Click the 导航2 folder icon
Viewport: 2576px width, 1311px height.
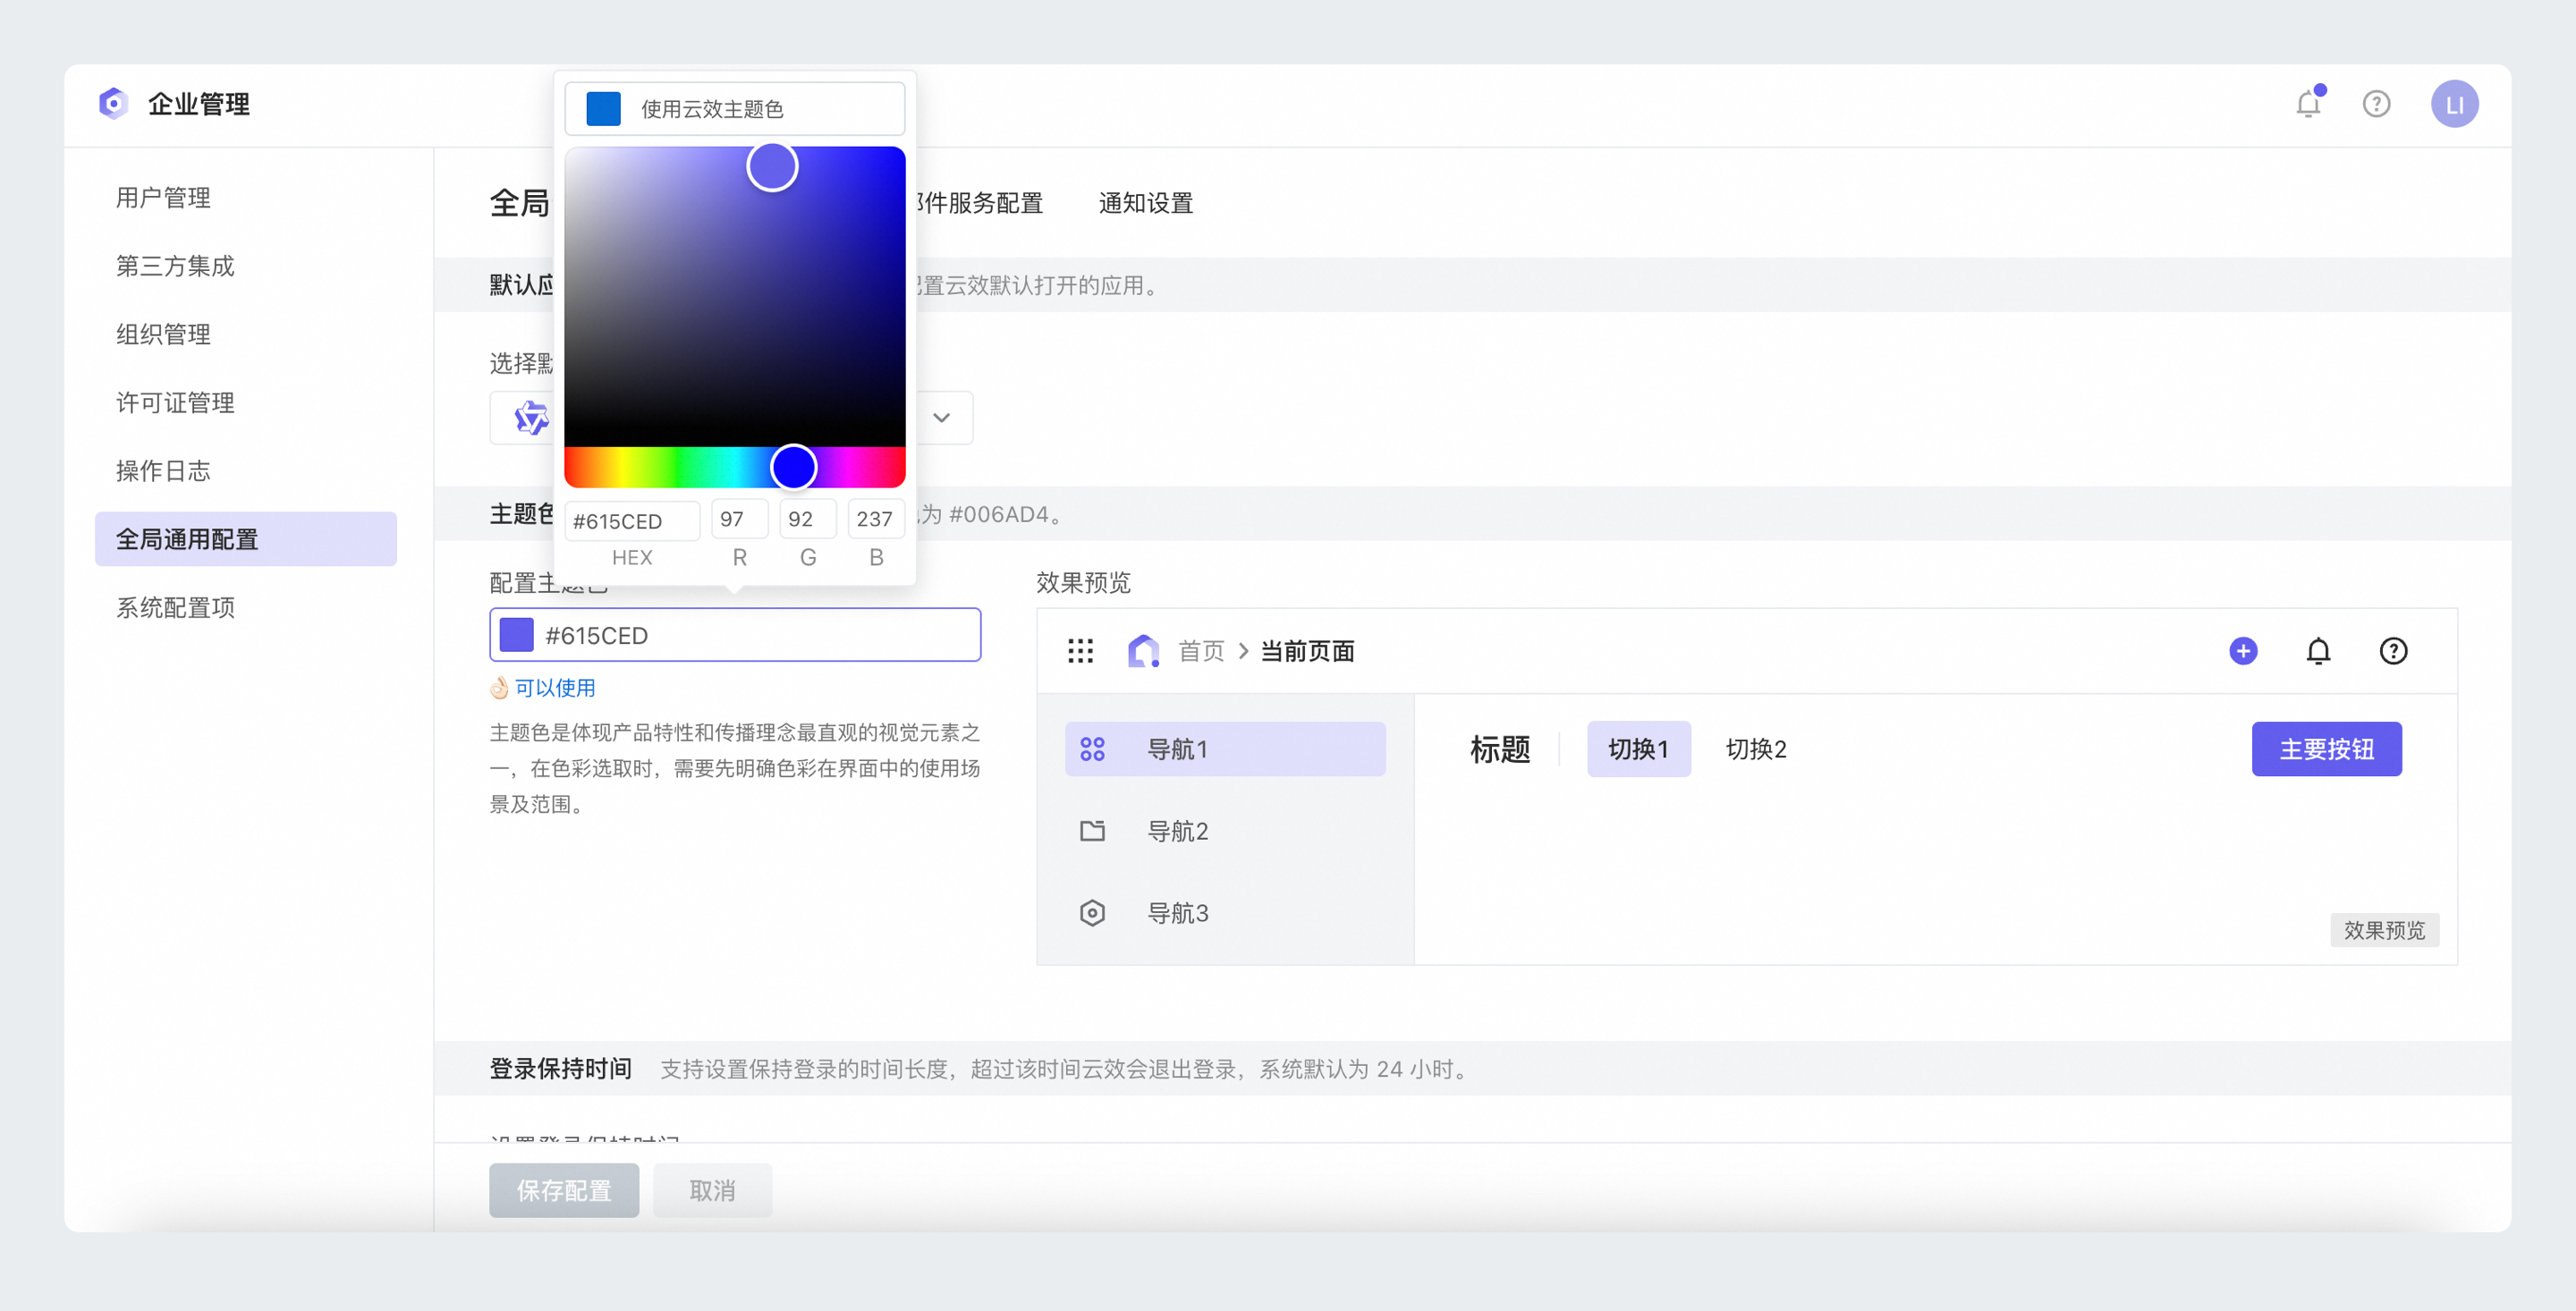pos(1092,831)
